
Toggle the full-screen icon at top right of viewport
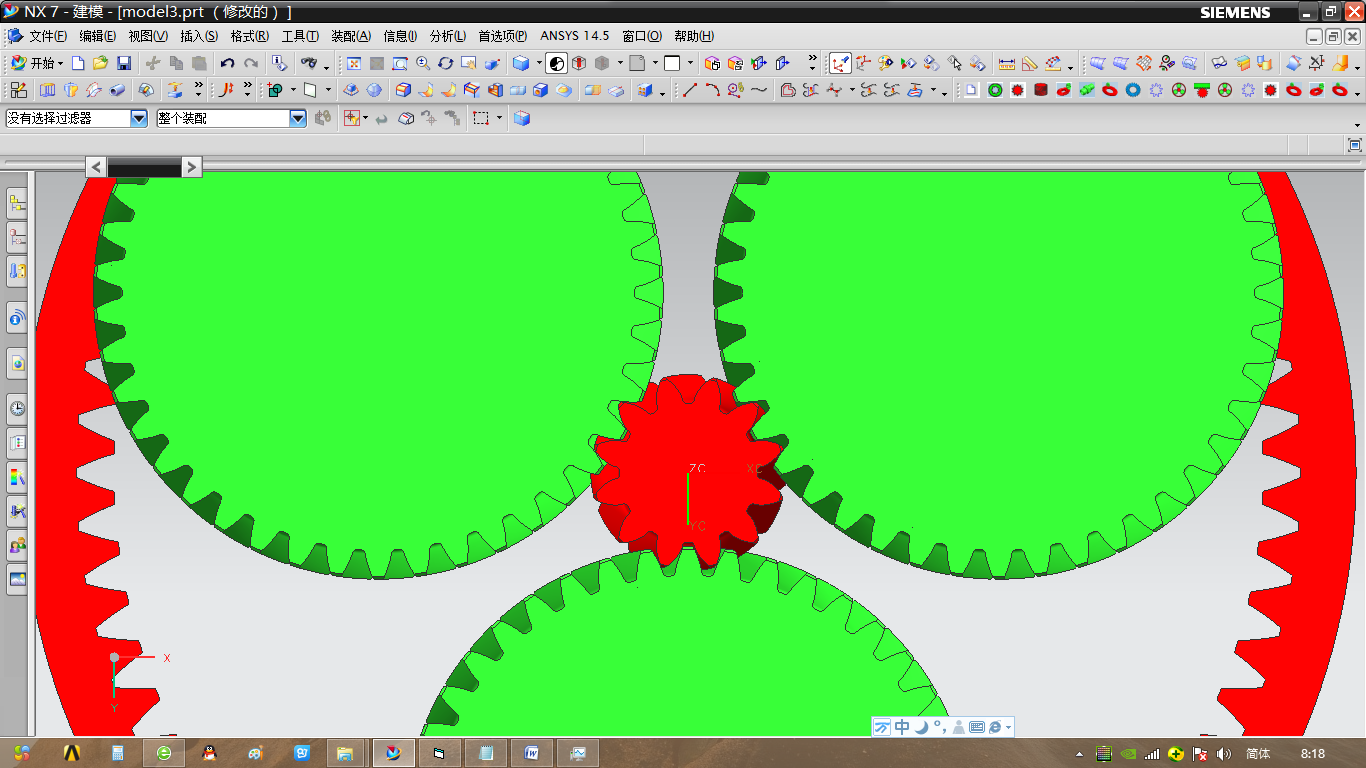click(1355, 145)
